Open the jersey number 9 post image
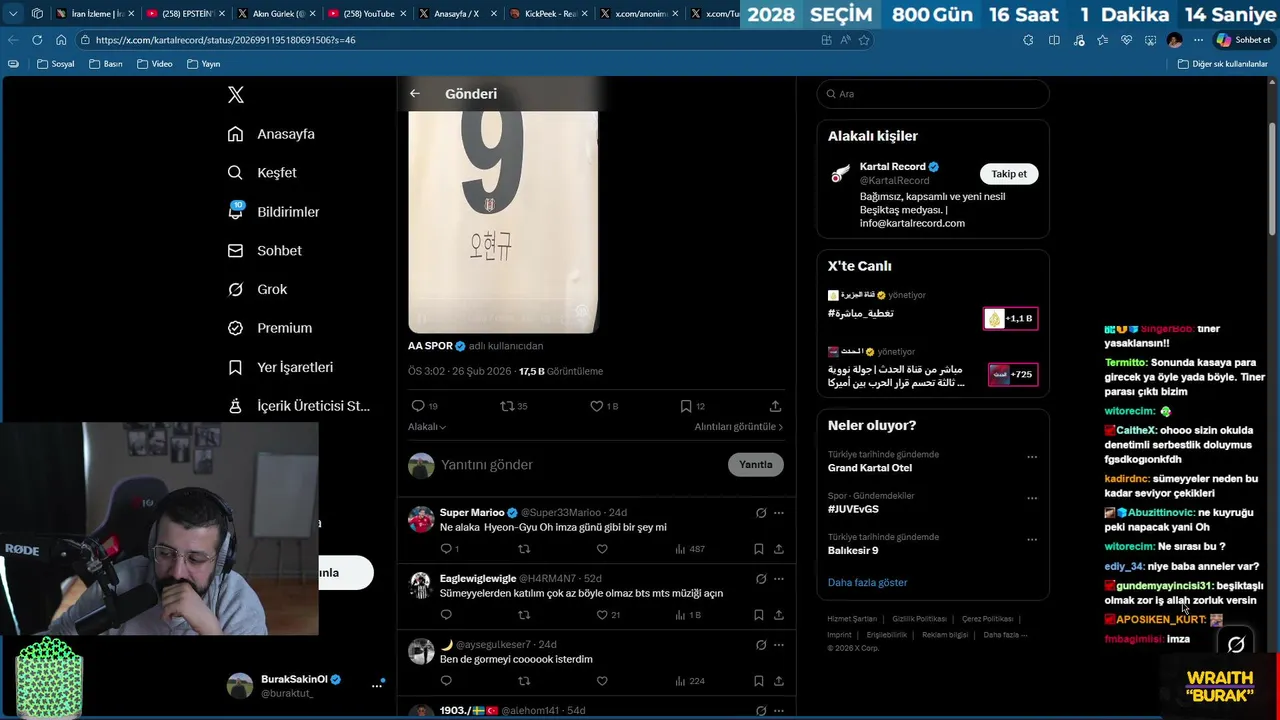 pos(503,222)
